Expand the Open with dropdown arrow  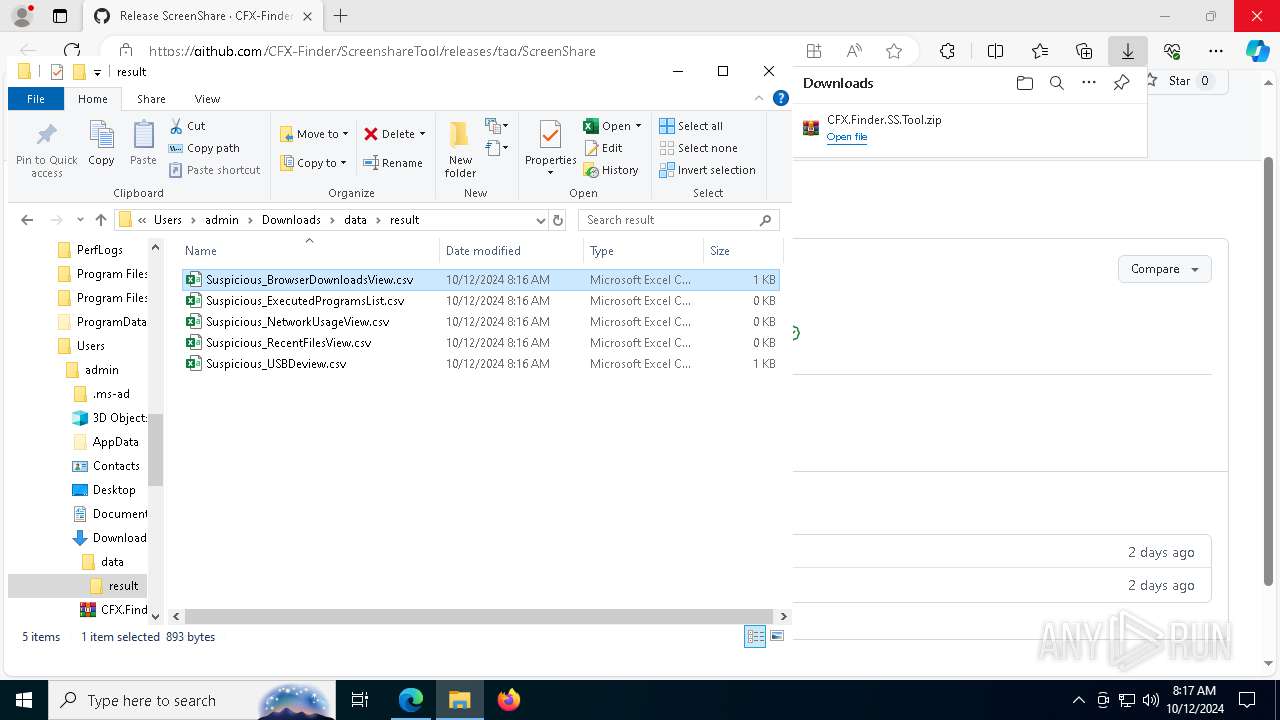coord(638,126)
